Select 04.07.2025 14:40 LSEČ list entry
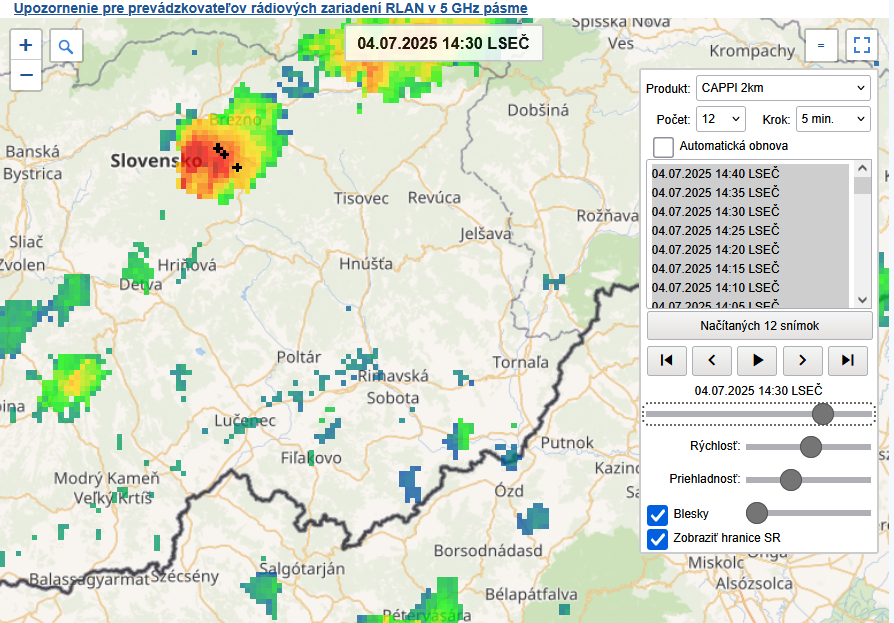 [x=715, y=173]
